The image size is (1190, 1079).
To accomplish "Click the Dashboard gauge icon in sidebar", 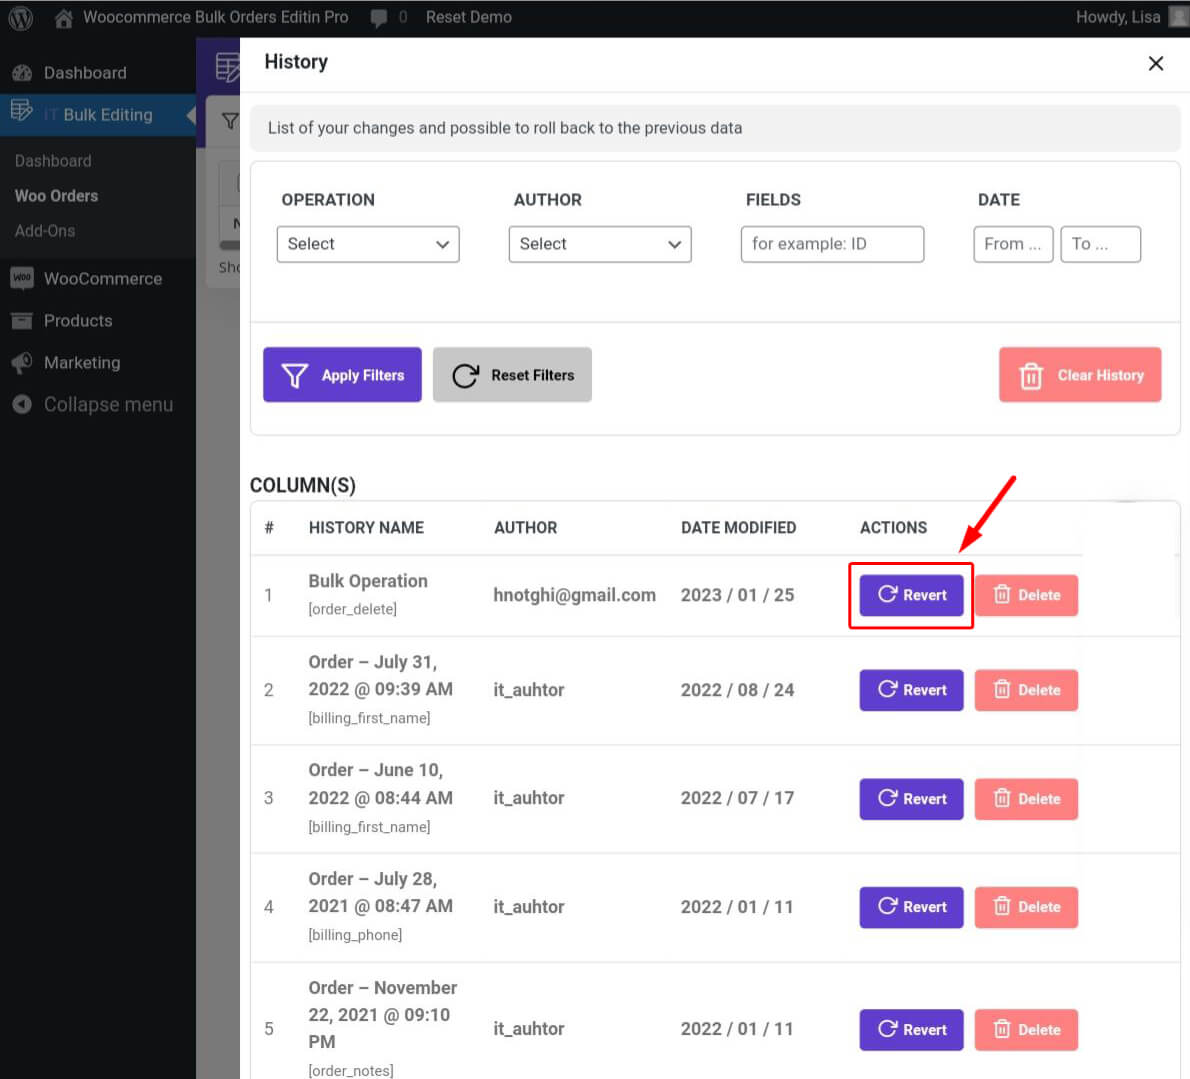I will click(22, 73).
